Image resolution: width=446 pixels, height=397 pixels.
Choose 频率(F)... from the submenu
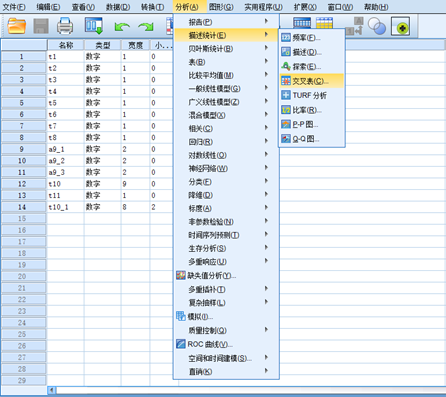coord(312,38)
